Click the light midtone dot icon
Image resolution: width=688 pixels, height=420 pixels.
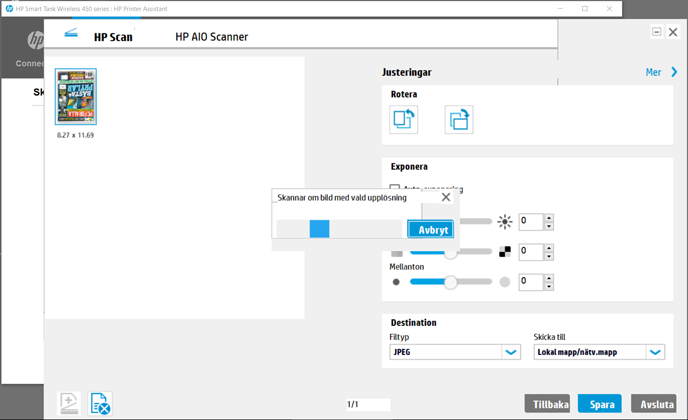505,282
